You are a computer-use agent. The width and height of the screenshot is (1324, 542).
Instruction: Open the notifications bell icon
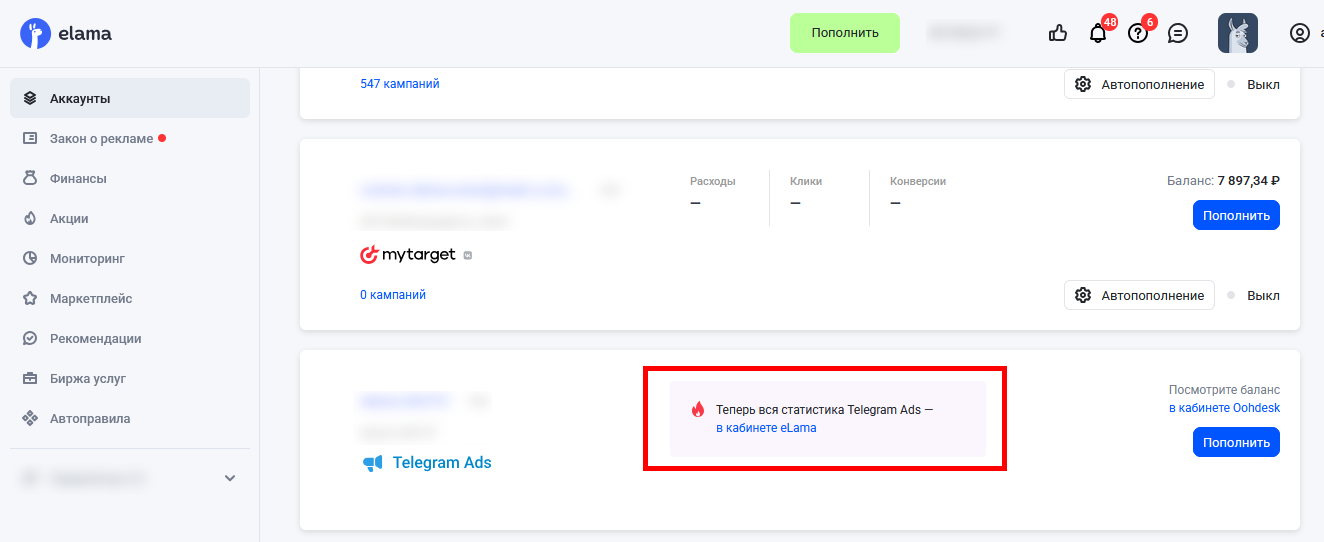click(1098, 33)
